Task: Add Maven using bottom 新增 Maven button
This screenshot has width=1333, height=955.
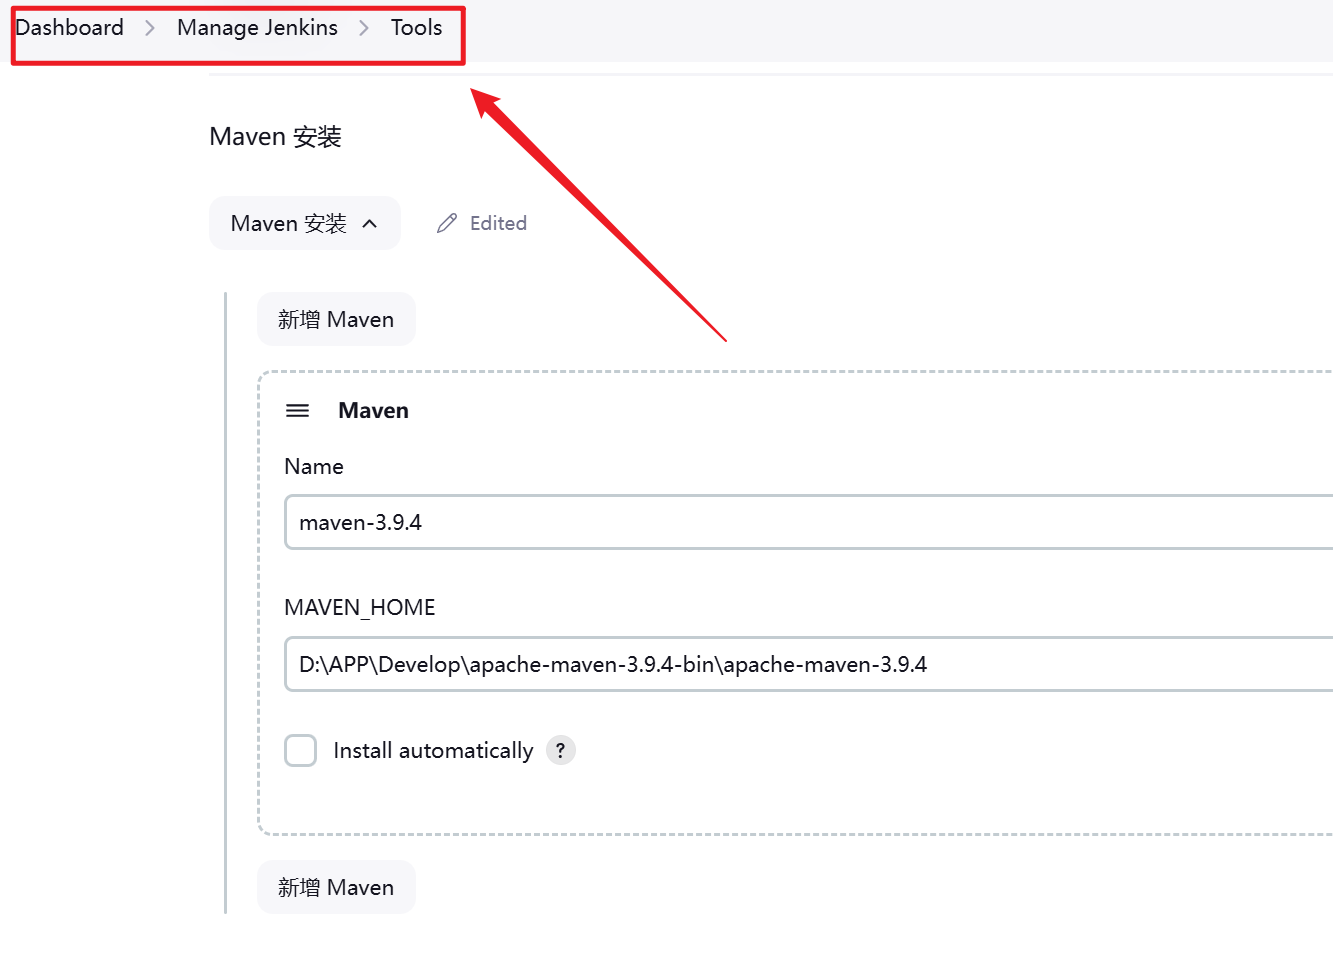Action: [x=336, y=887]
